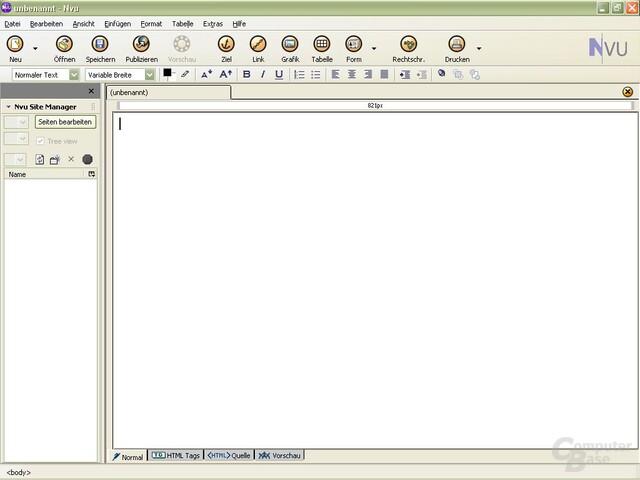Toggle the numbered list button
Screen dimensions: 640x480
(x=299, y=74)
